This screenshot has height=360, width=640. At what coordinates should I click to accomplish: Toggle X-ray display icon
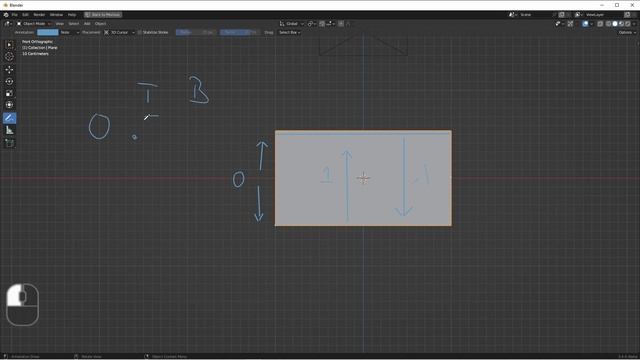pos(600,24)
